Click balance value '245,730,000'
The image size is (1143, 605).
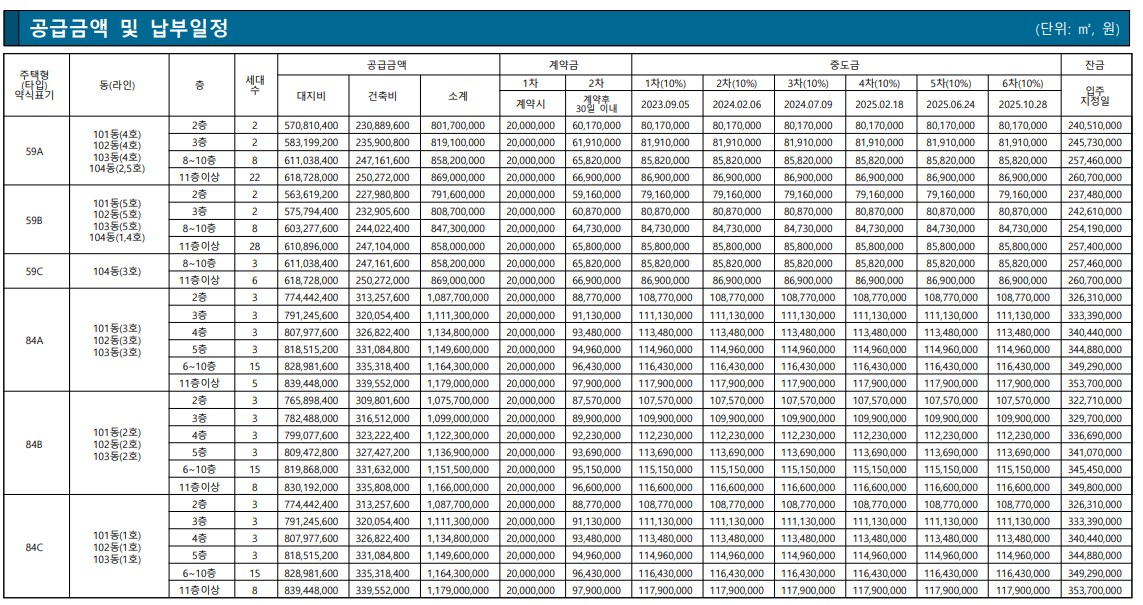(1095, 142)
